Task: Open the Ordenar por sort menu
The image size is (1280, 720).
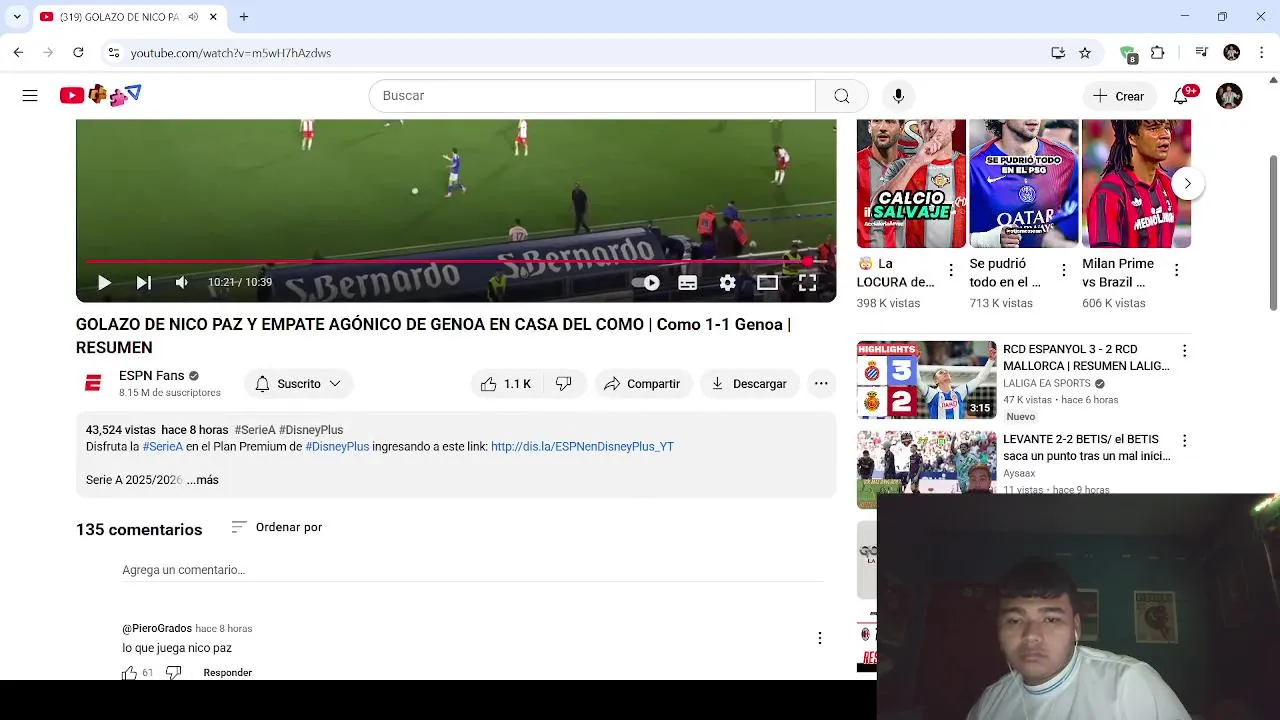Action: coord(276,527)
